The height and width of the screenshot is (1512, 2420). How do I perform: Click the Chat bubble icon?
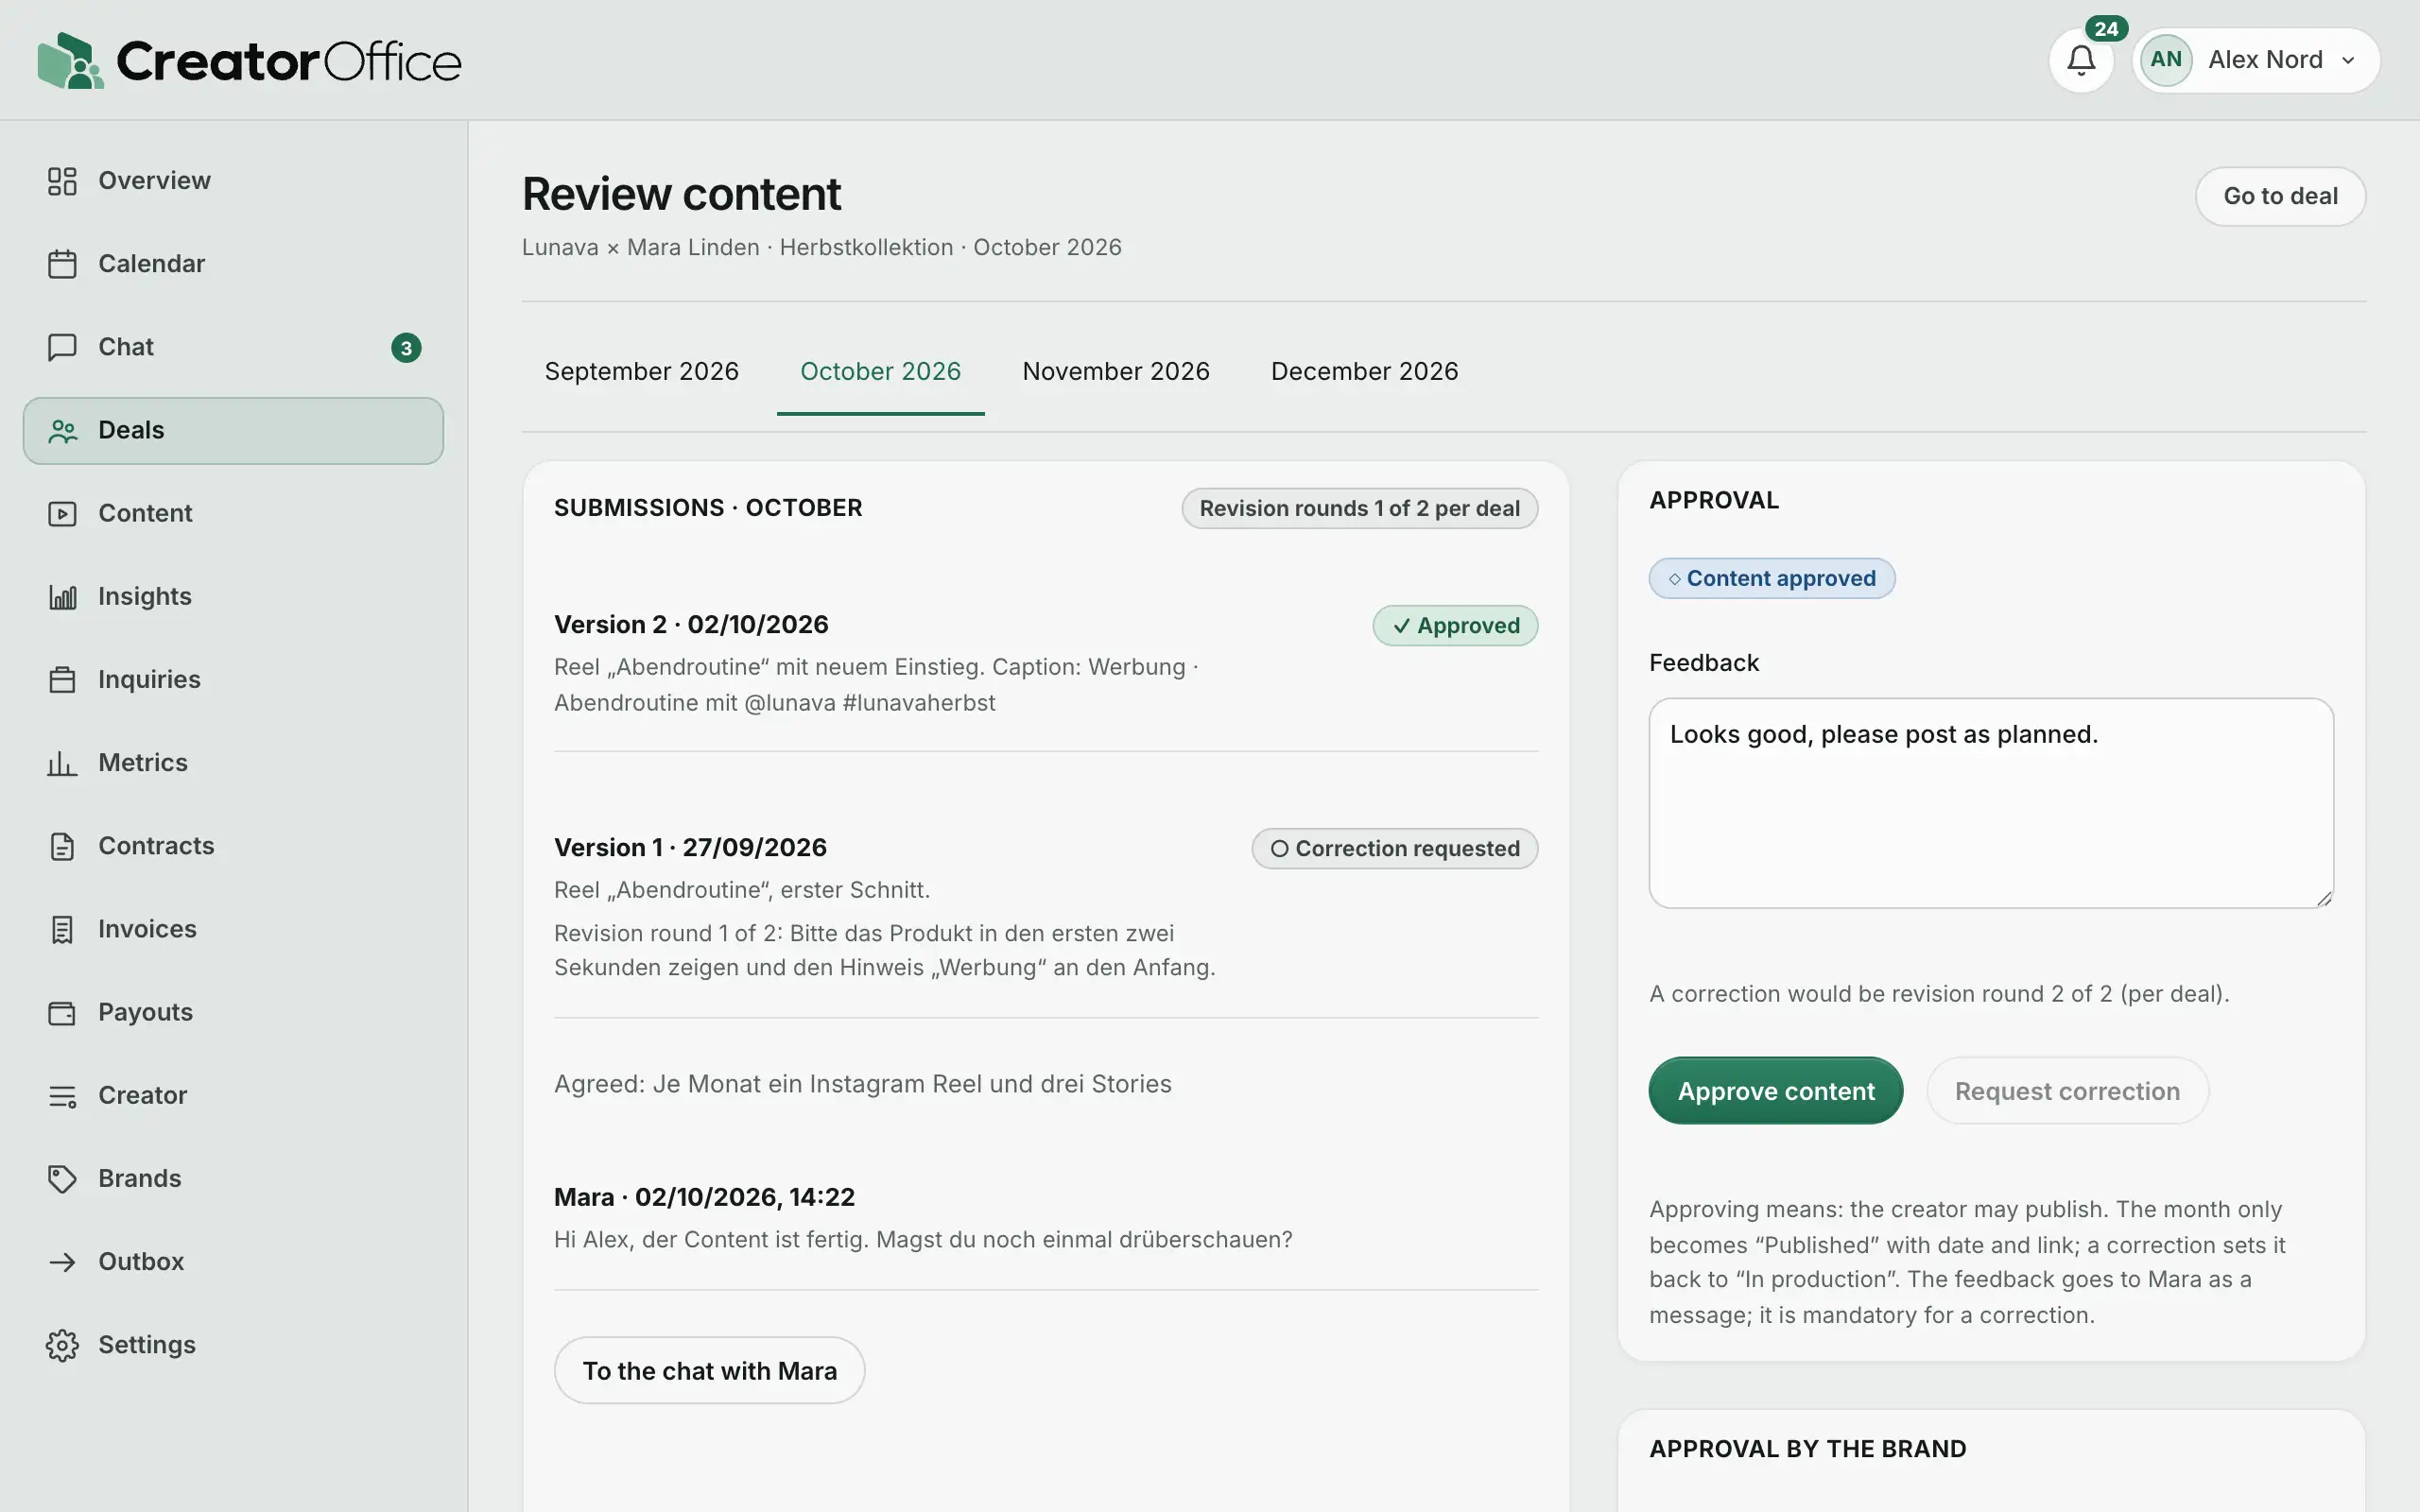62,347
